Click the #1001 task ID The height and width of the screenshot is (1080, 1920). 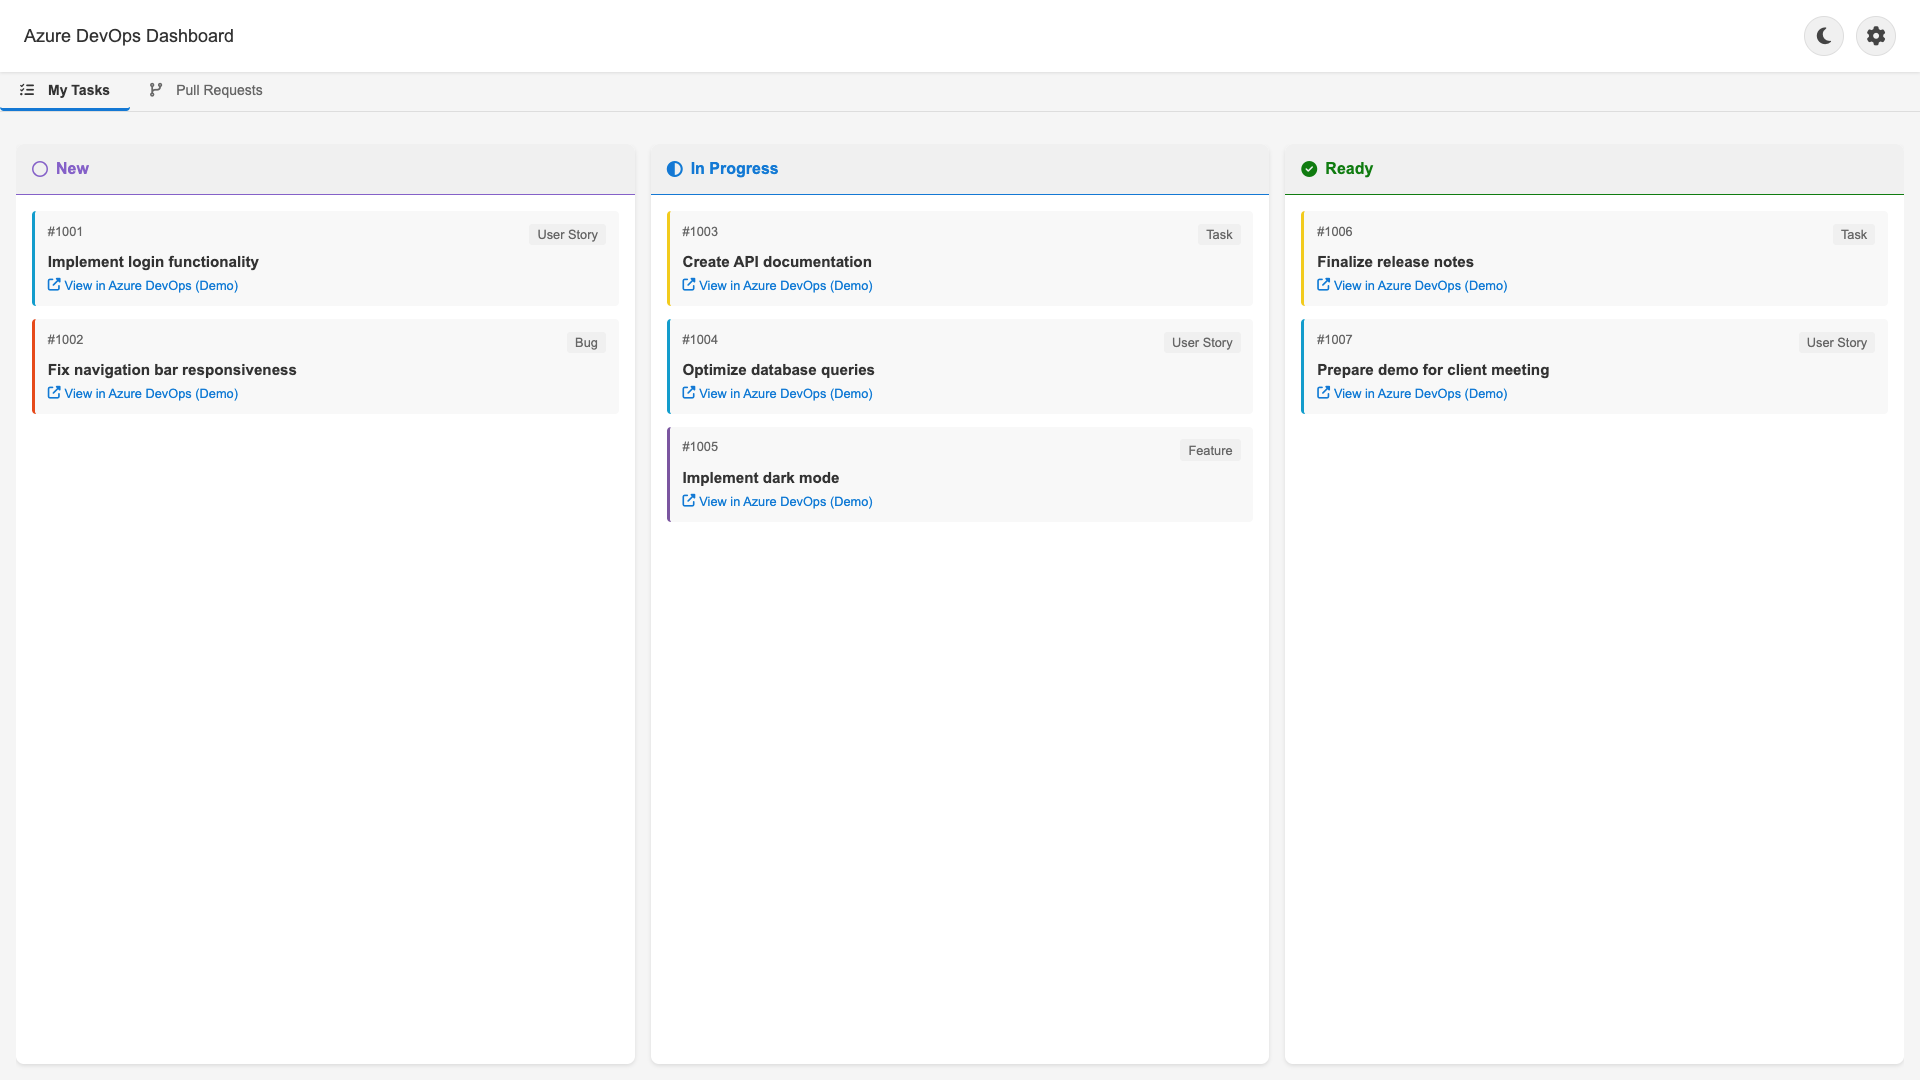coord(65,232)
